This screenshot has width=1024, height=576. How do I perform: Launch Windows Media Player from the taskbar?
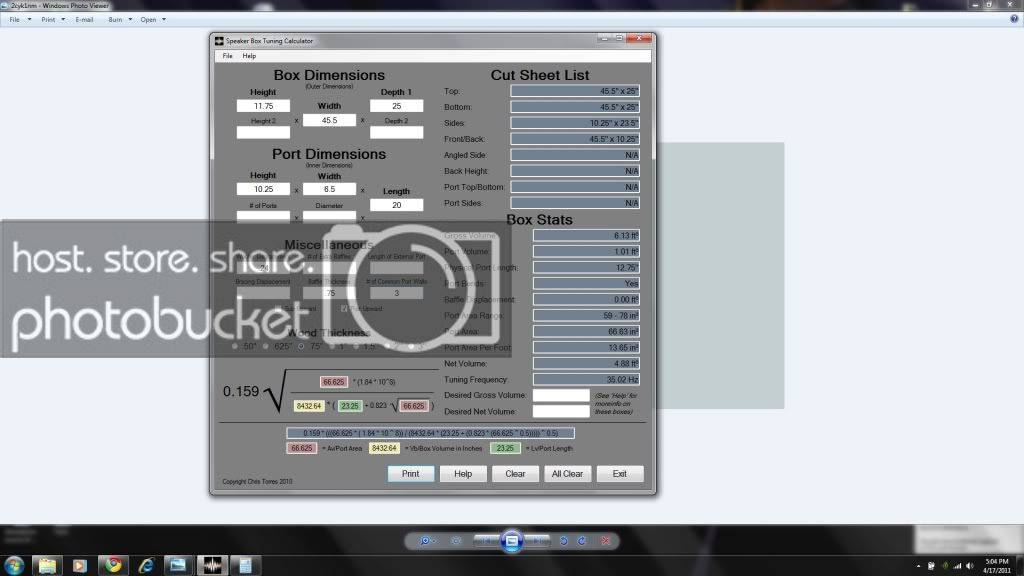coord(80,565)
